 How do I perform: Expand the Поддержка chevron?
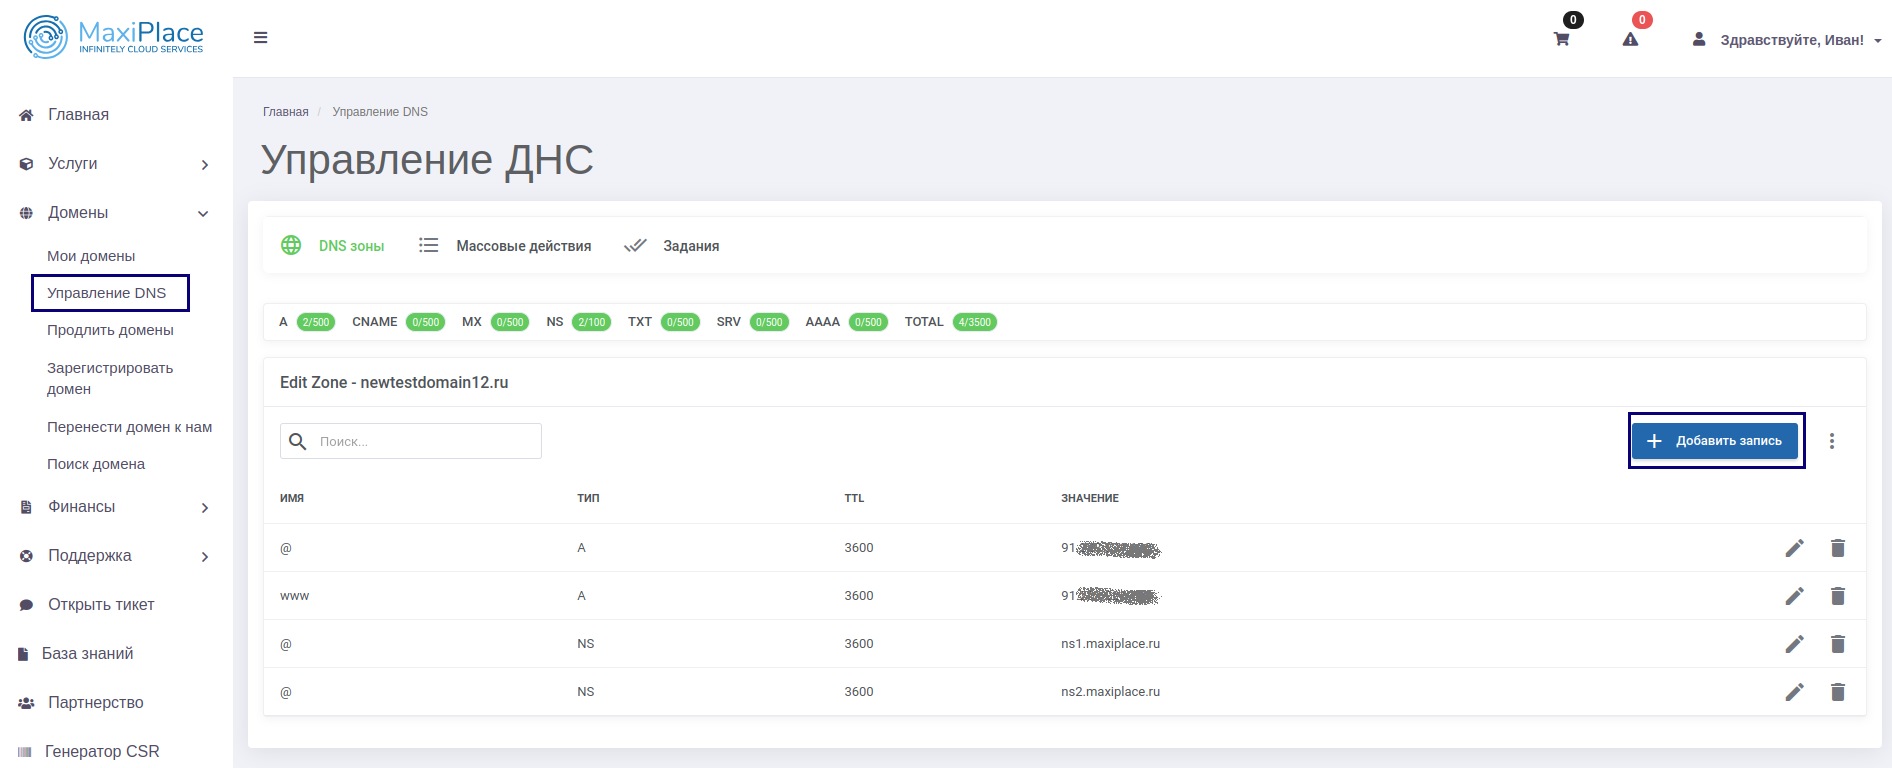pyautogui.click(x=204, y=557)
